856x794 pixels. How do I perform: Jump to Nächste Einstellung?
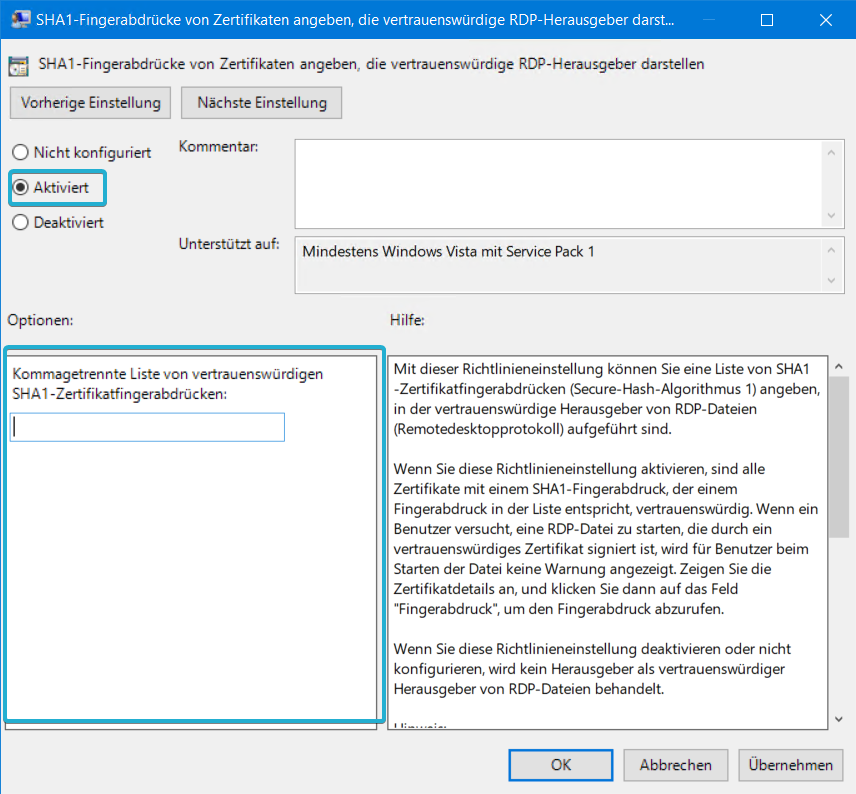tap(262, 102)
